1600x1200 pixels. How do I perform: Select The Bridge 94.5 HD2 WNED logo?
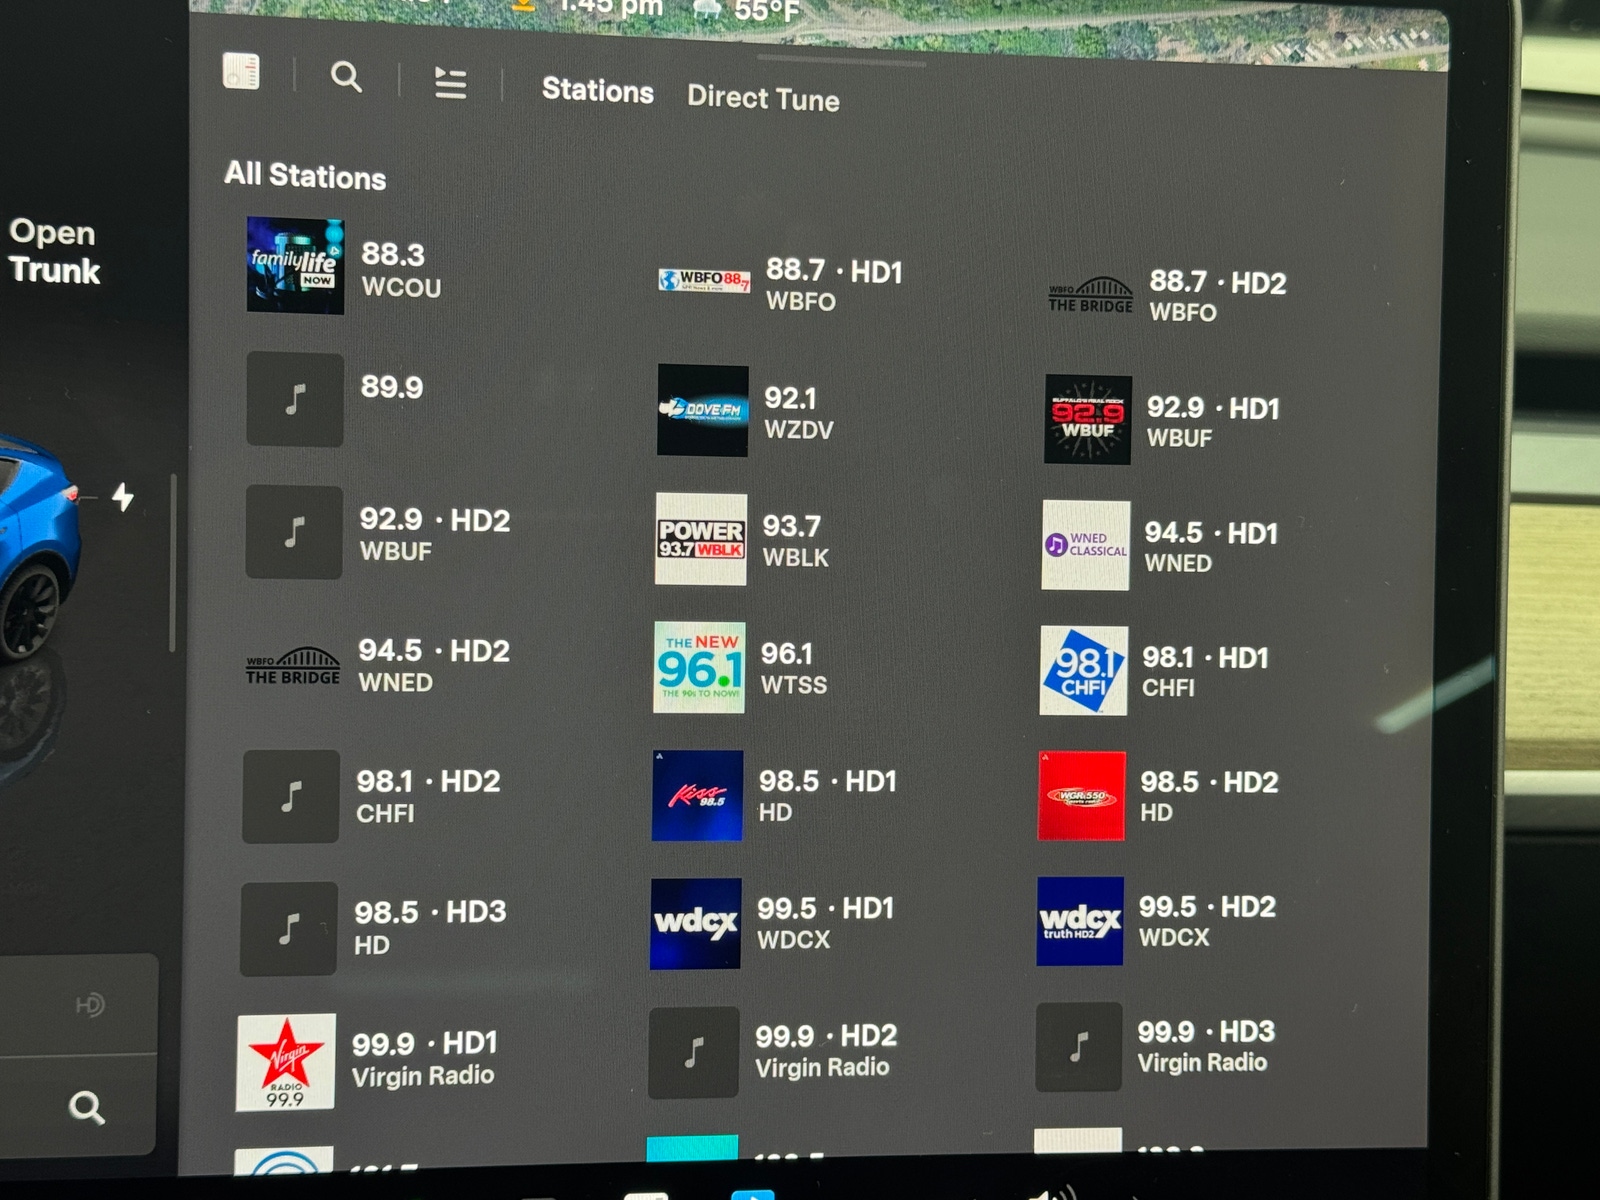tap(293, 666)
